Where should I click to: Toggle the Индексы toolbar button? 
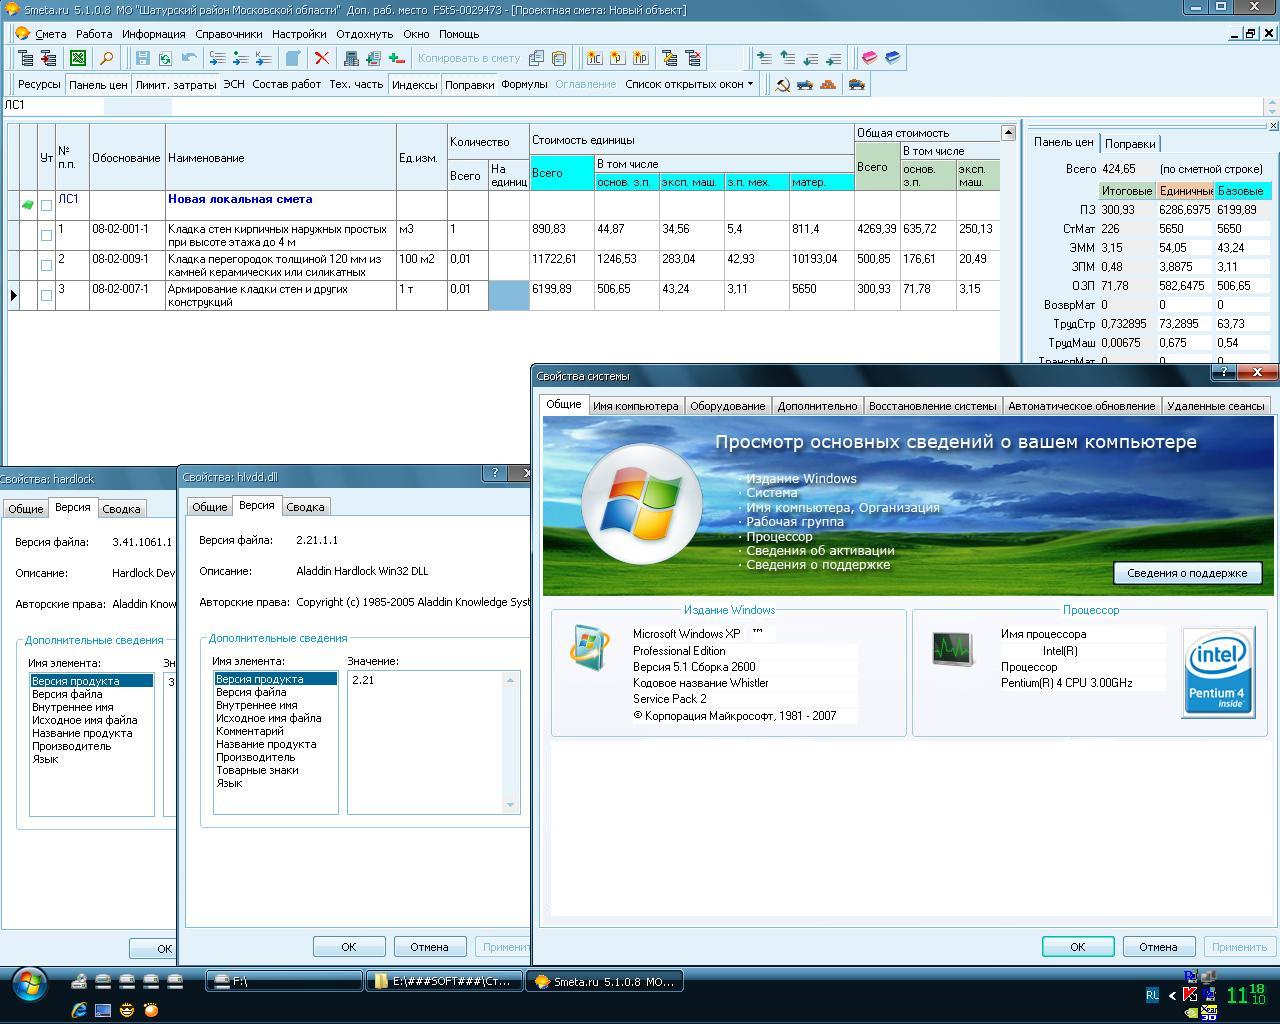coord(415,85)
